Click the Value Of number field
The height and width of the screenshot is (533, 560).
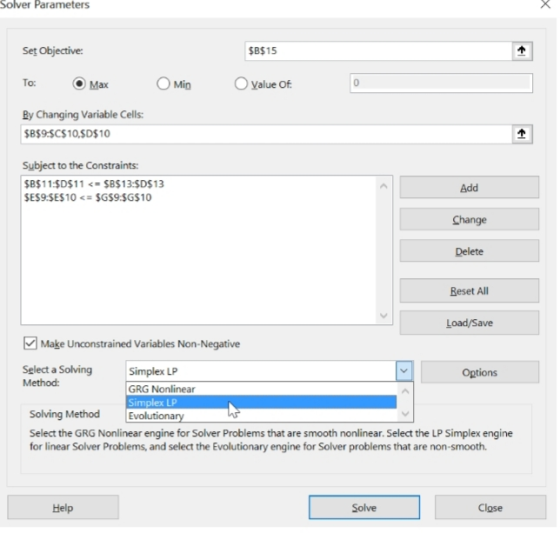(441, 83)
